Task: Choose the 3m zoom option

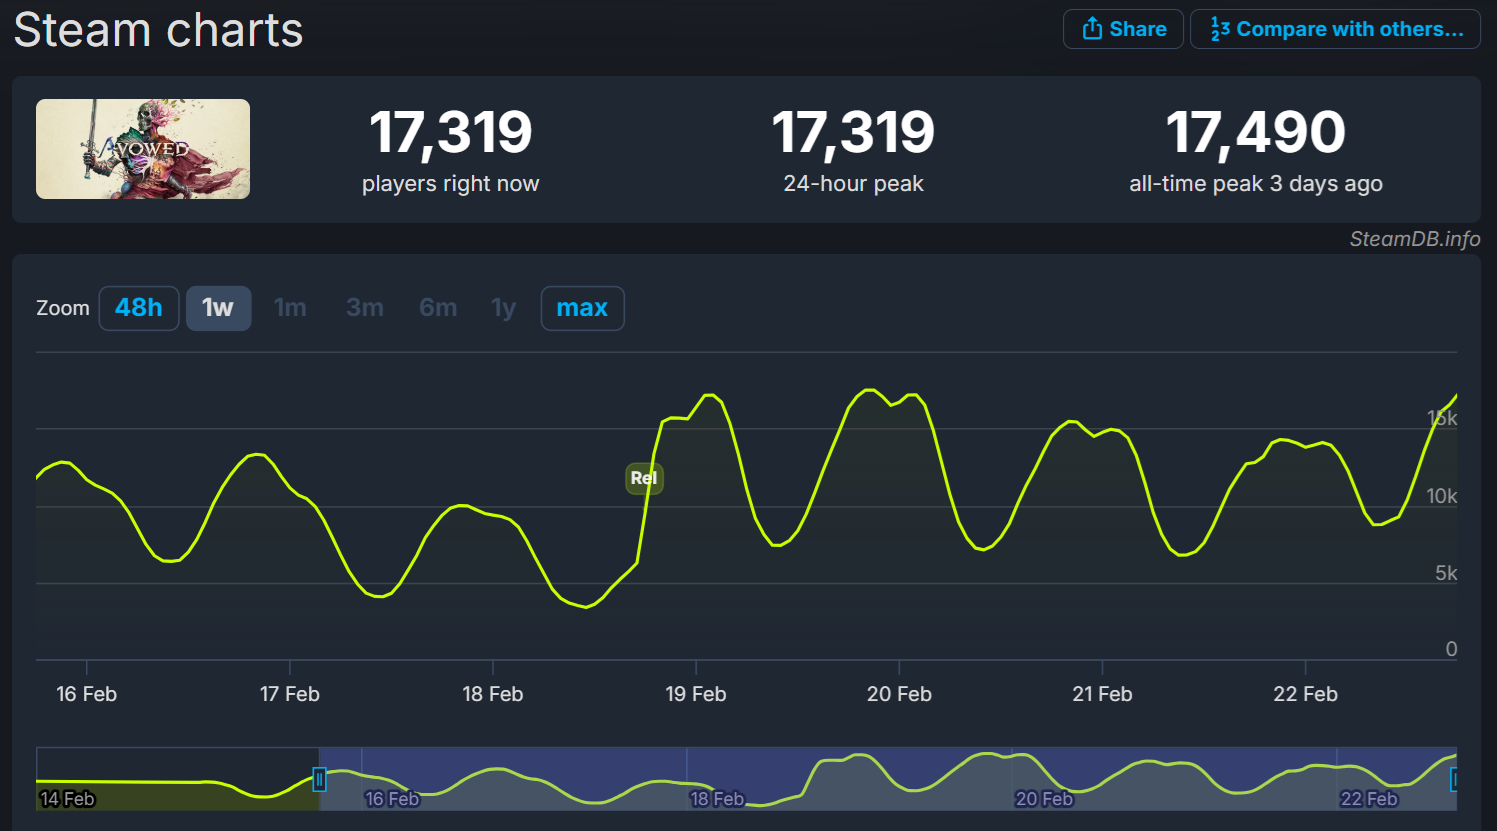Action: pyautogui.click(x=365, y=308)
